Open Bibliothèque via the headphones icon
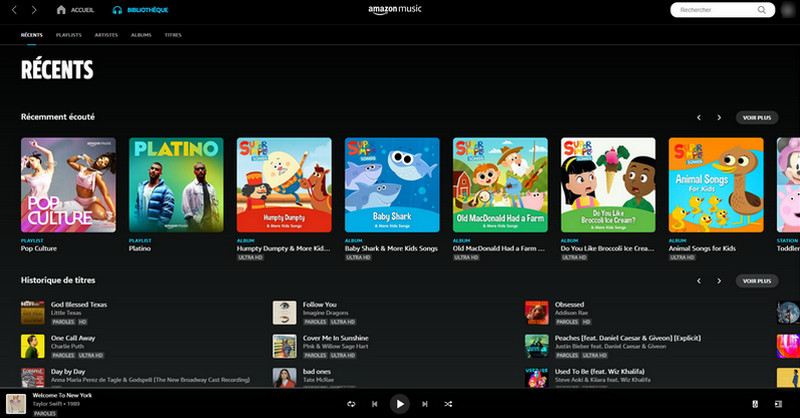Screen dimensions: 800x418 tap(118, 10)
